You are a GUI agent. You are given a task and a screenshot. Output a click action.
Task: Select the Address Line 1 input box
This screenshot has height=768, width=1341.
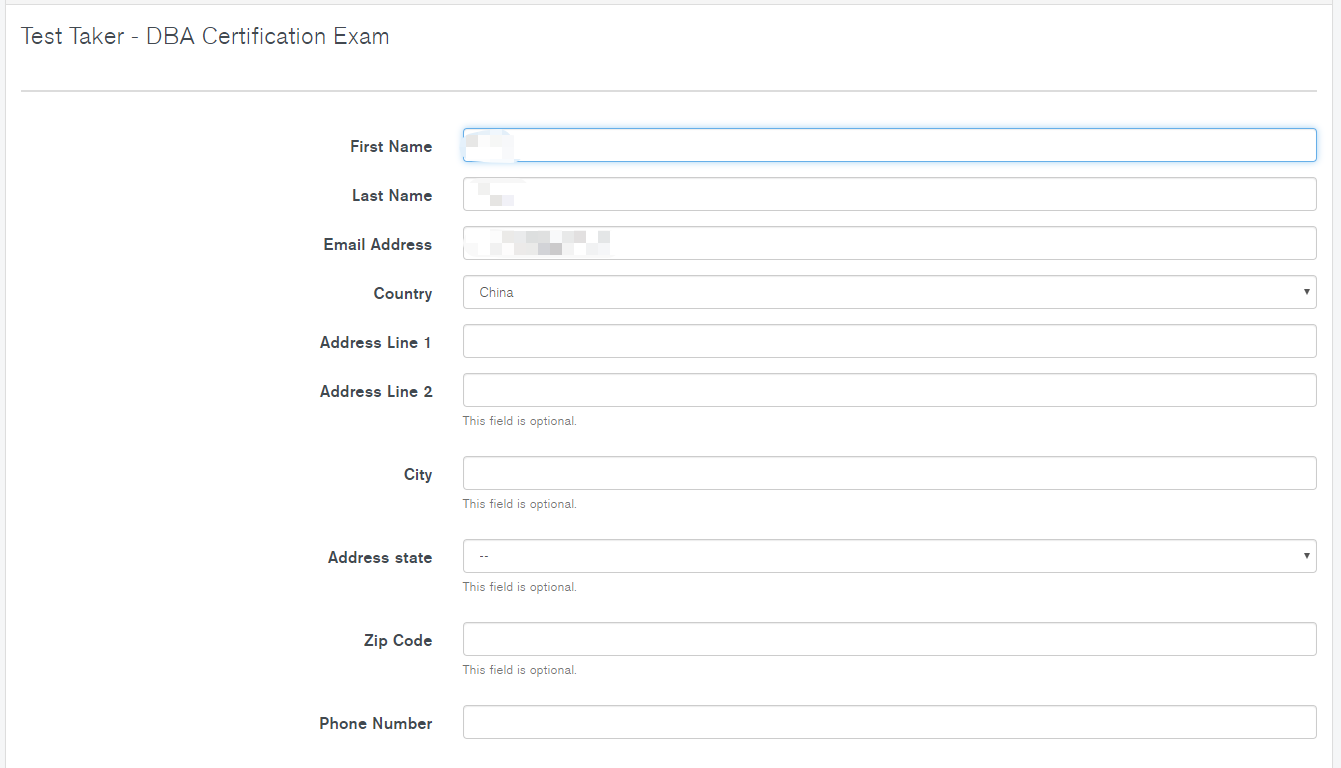tap(889, 341)
